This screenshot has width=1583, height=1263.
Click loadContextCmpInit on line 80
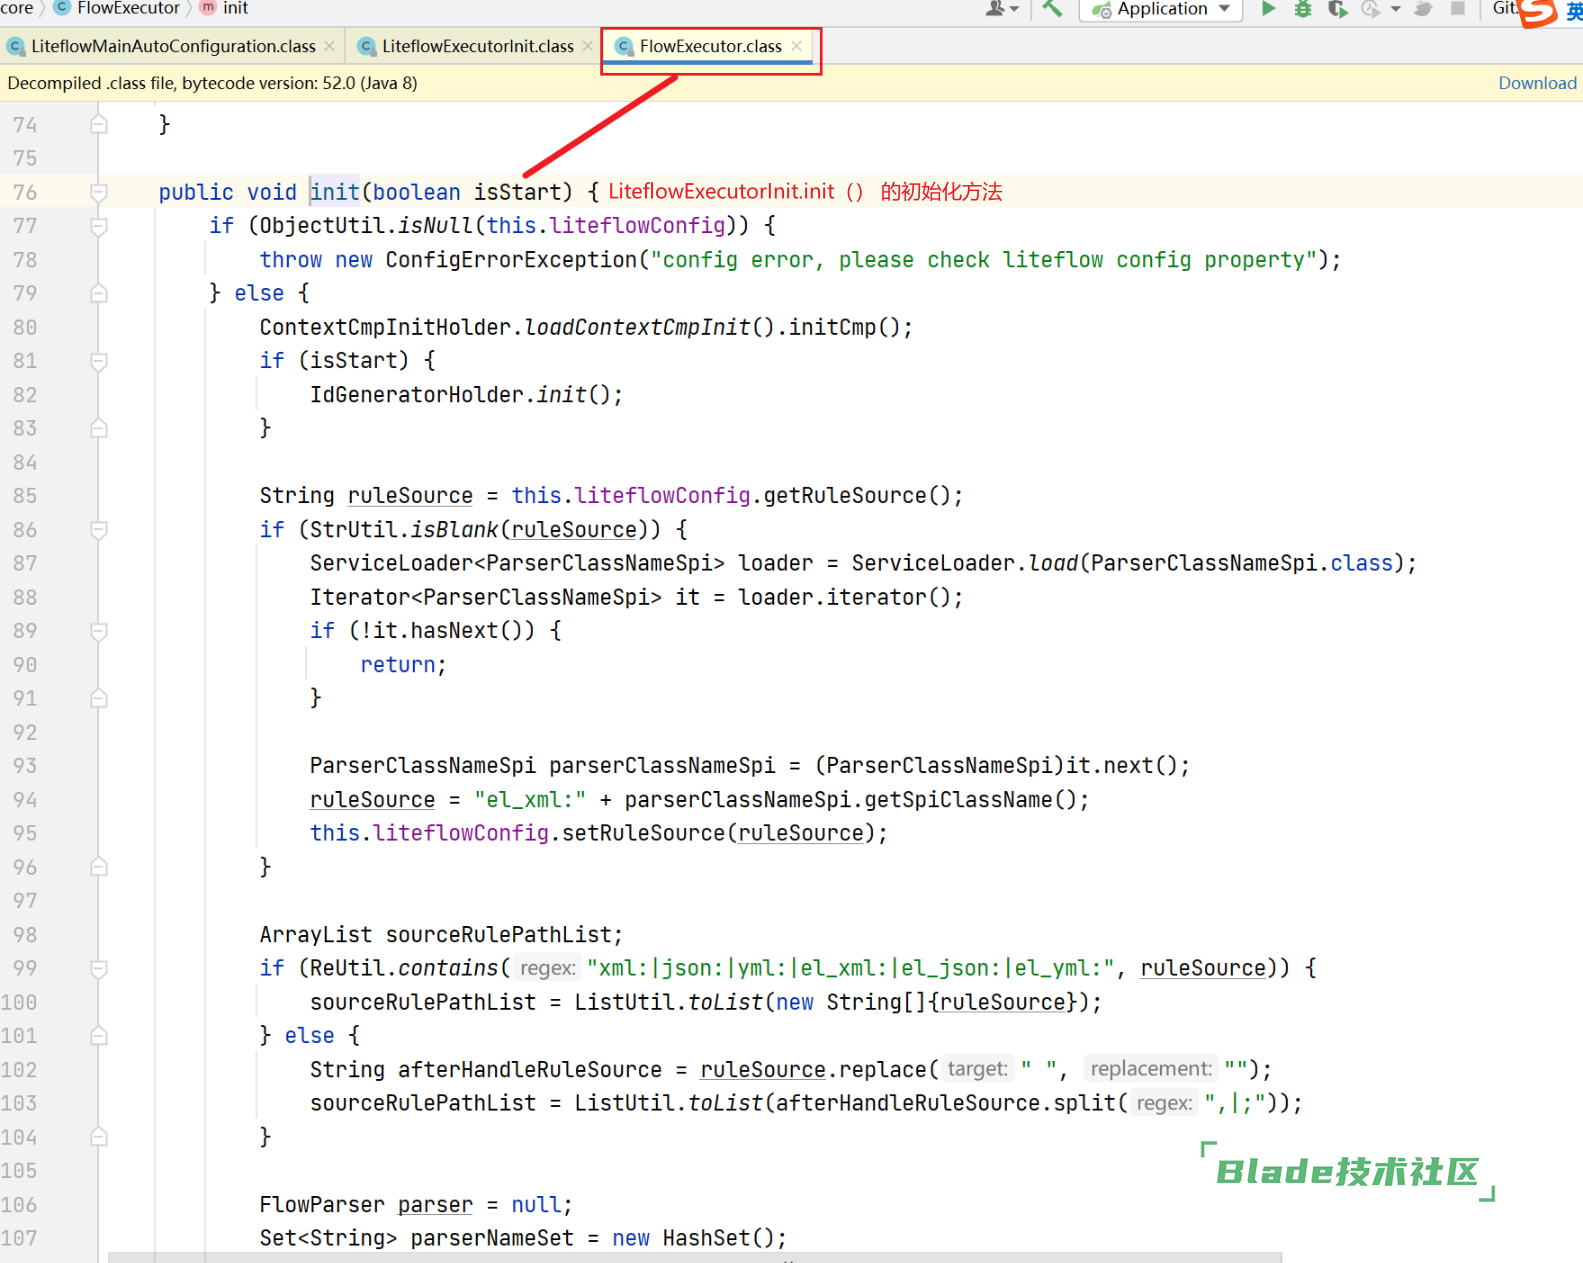point(637,327)
